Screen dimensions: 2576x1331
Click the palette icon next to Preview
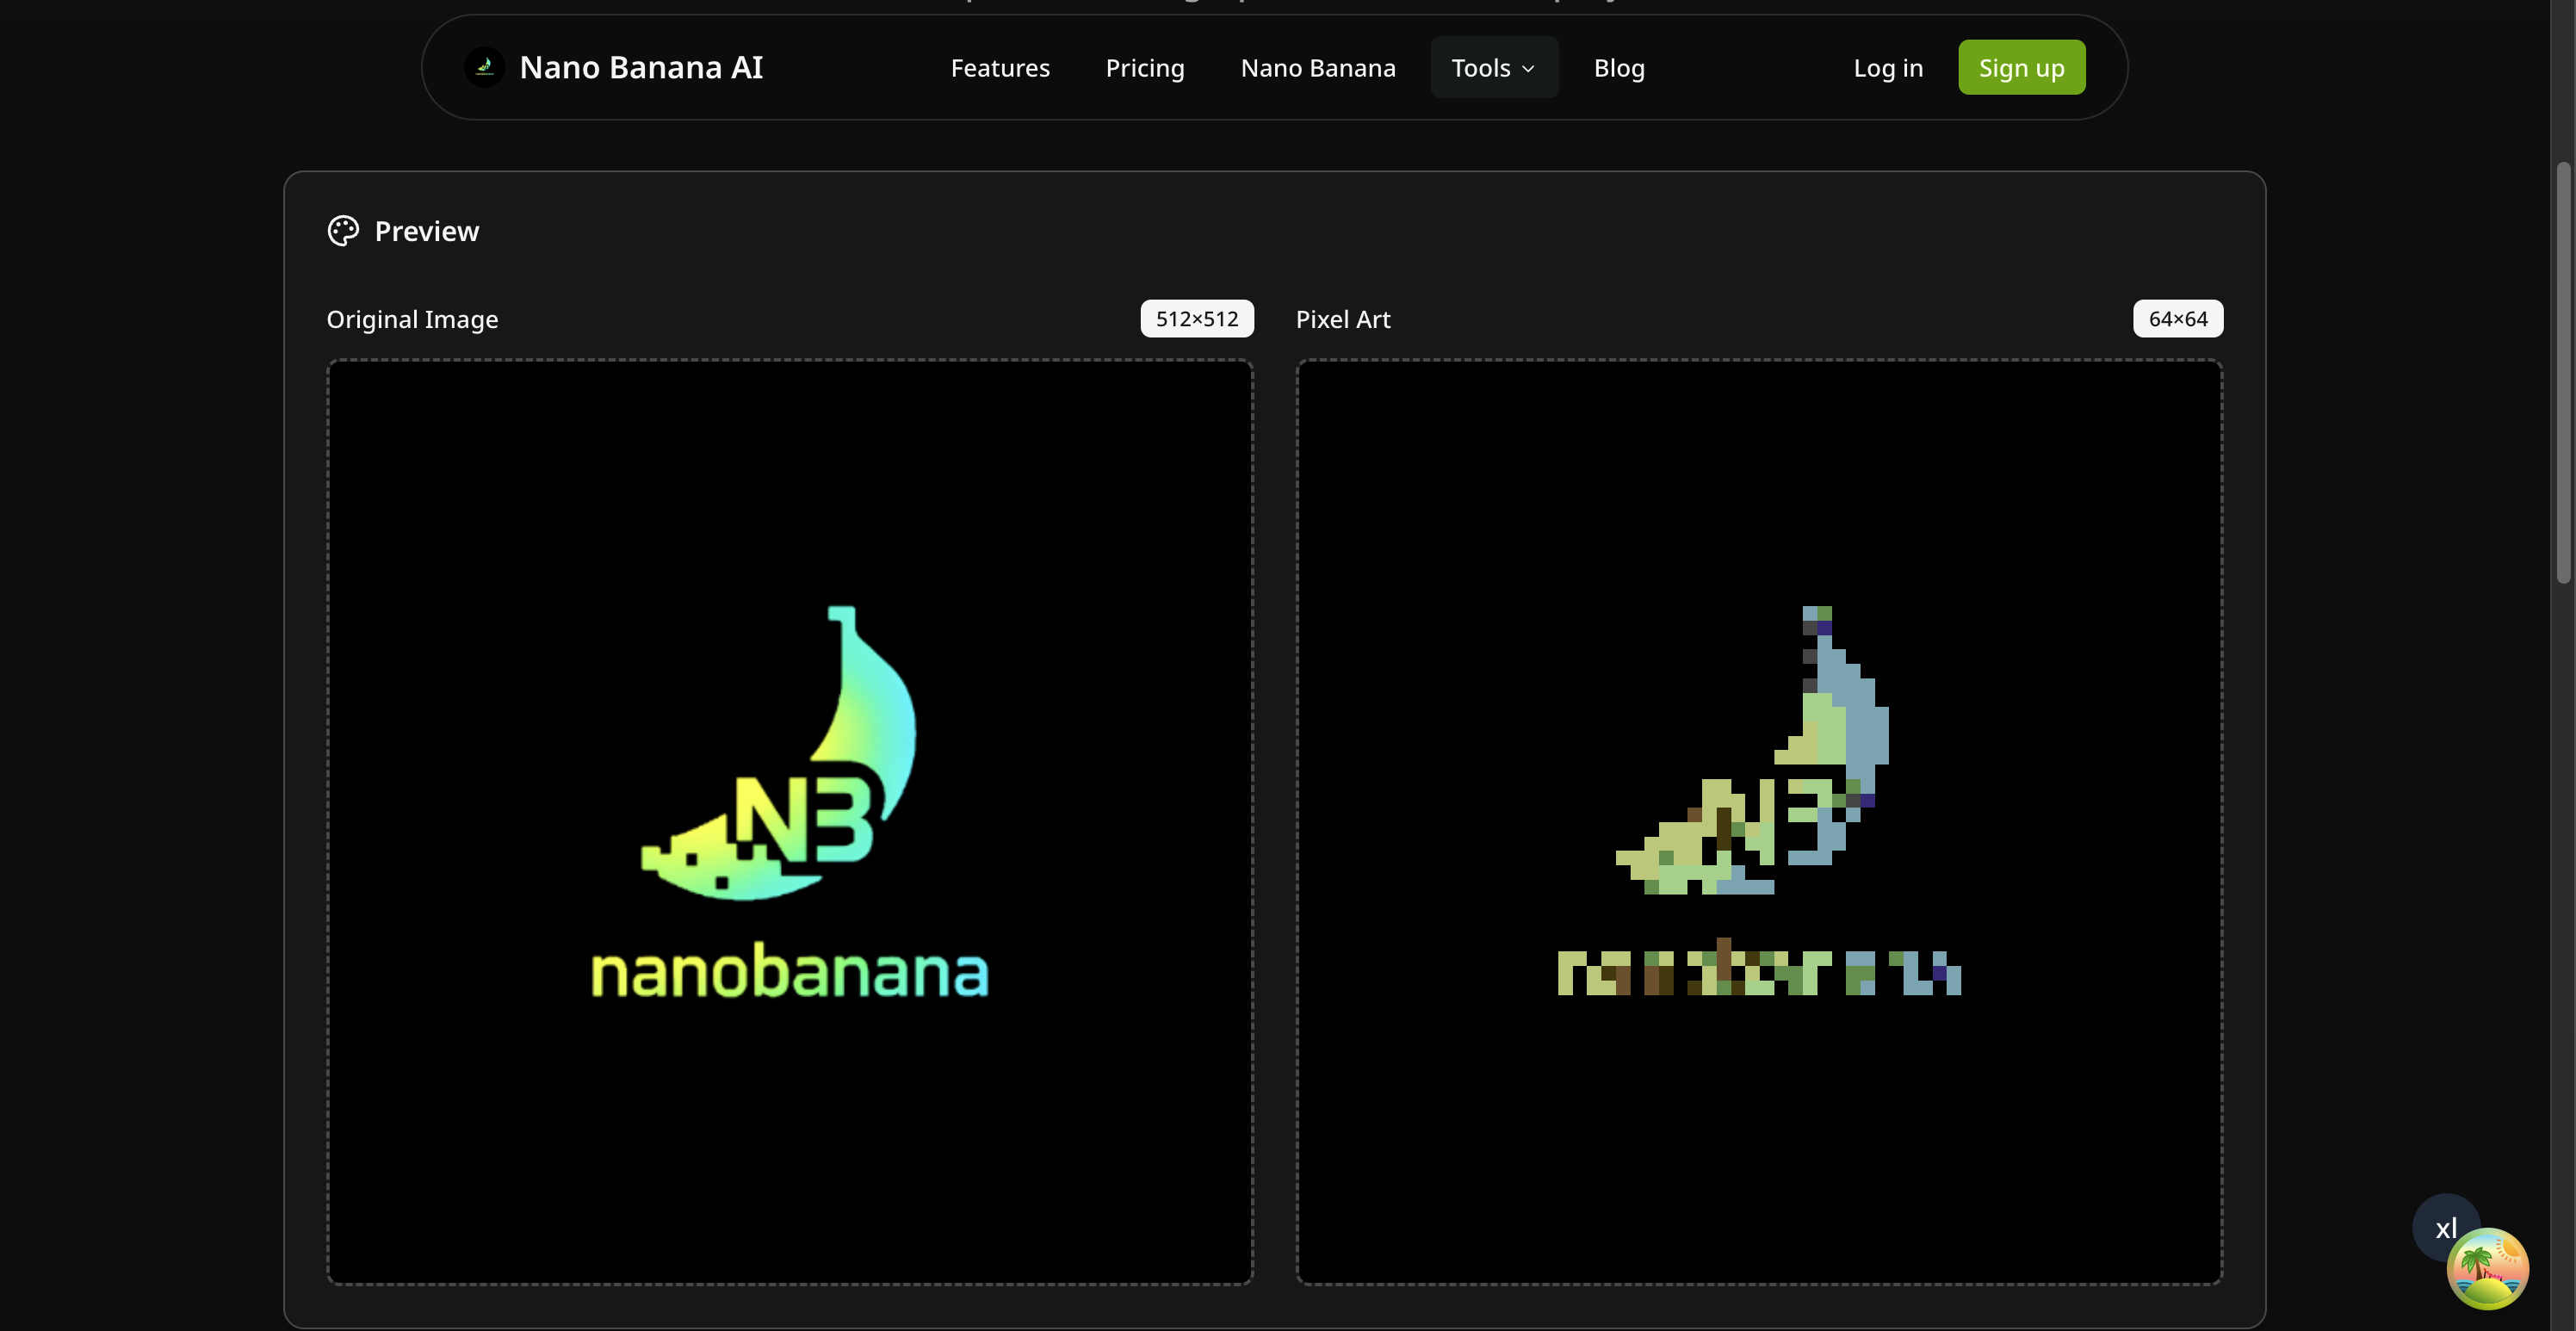(x=343, y=230)
